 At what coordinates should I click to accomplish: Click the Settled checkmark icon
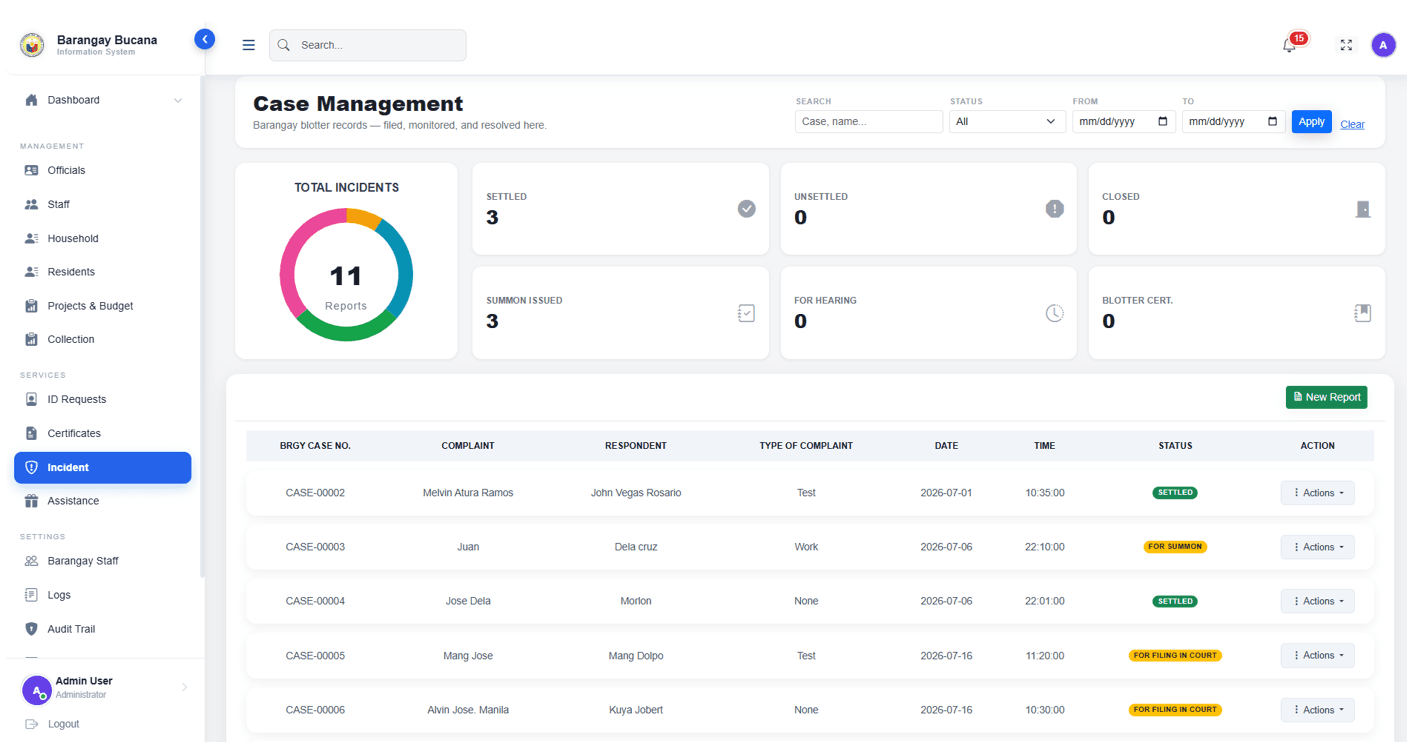click(747, 208)
